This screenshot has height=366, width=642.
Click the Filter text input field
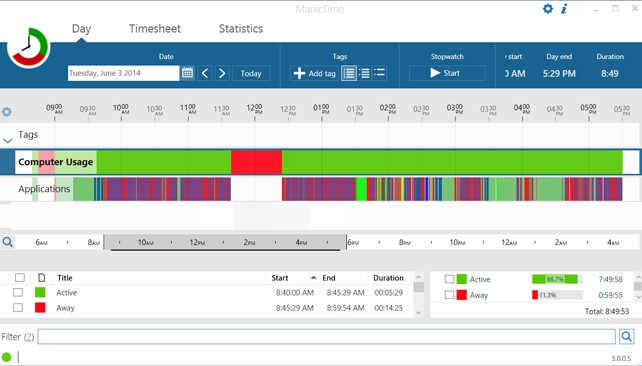tap(326, 337)
